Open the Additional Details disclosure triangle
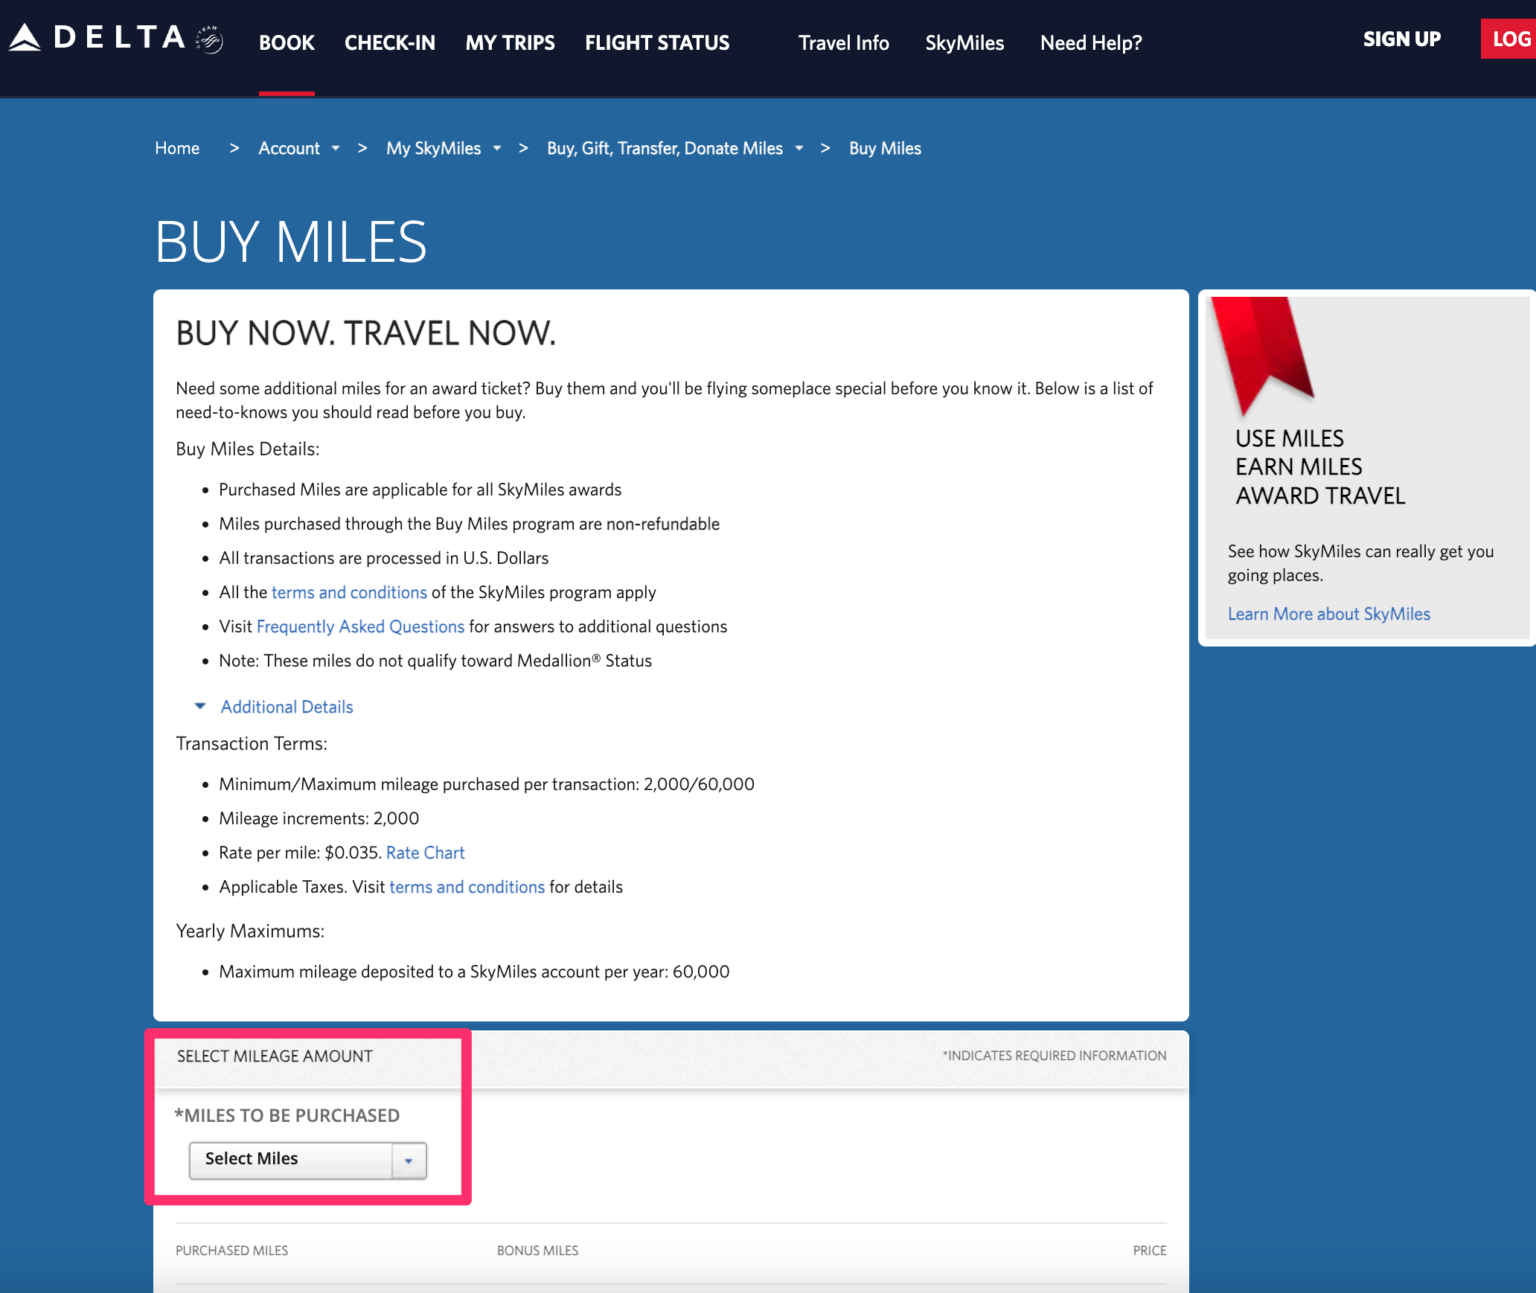This screenshot has width=1536, height=1293. [200, 705]
